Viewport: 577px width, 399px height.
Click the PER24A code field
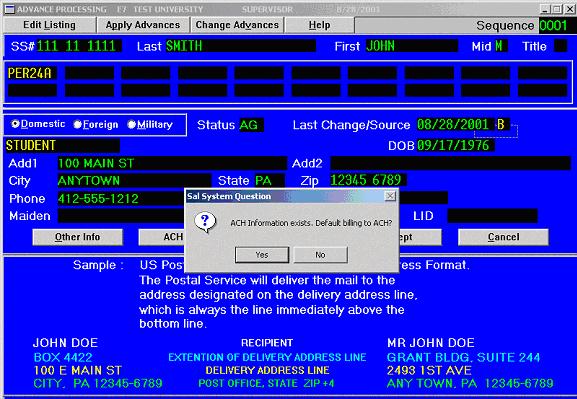[32, 73]
